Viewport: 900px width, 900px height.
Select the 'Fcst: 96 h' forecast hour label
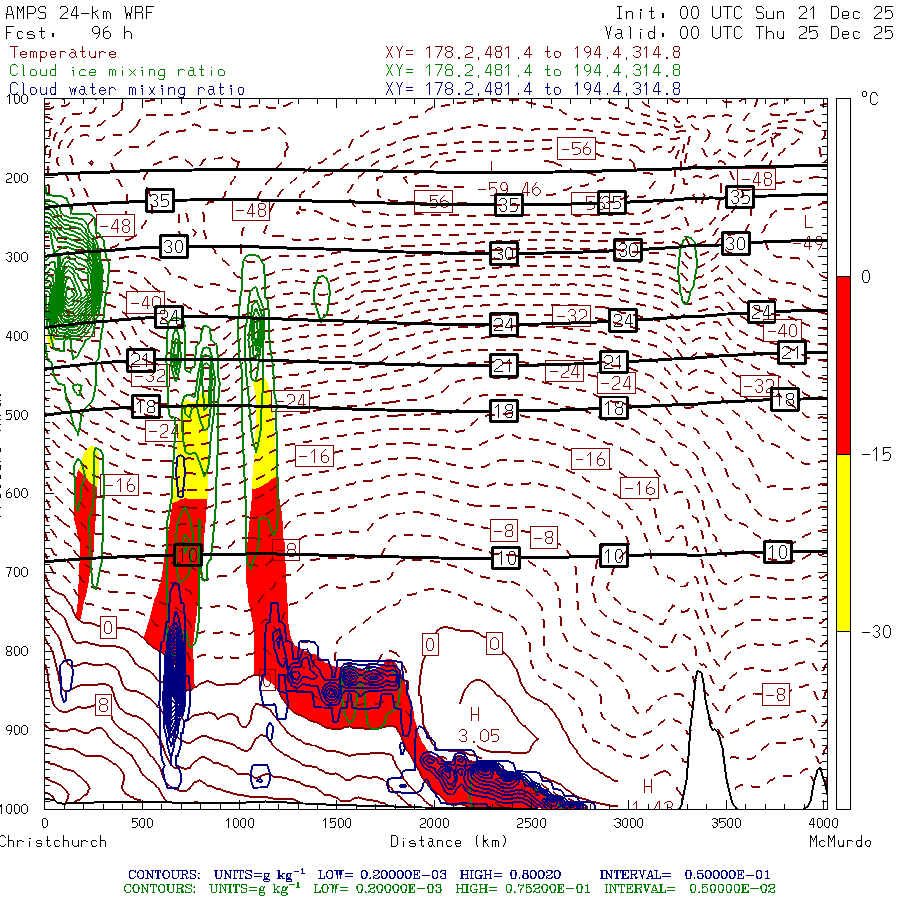[69, 33]
